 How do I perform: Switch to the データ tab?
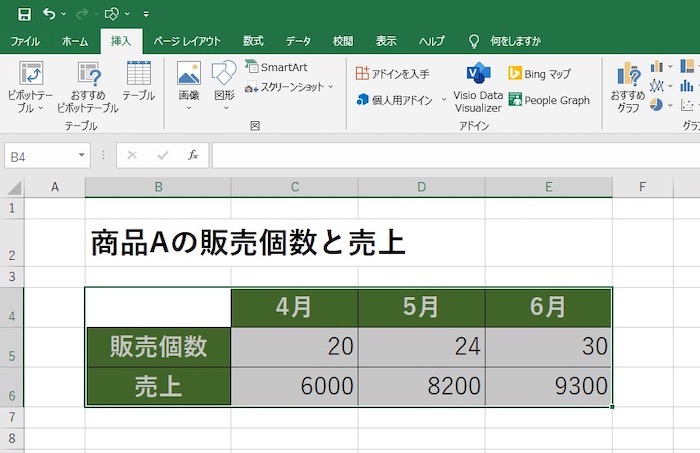click(298, 41)
